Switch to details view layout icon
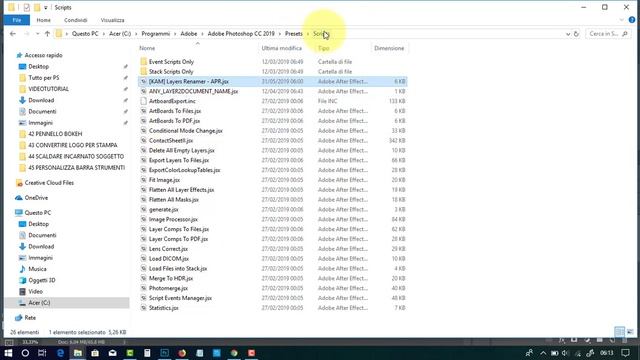 (619, 332)
